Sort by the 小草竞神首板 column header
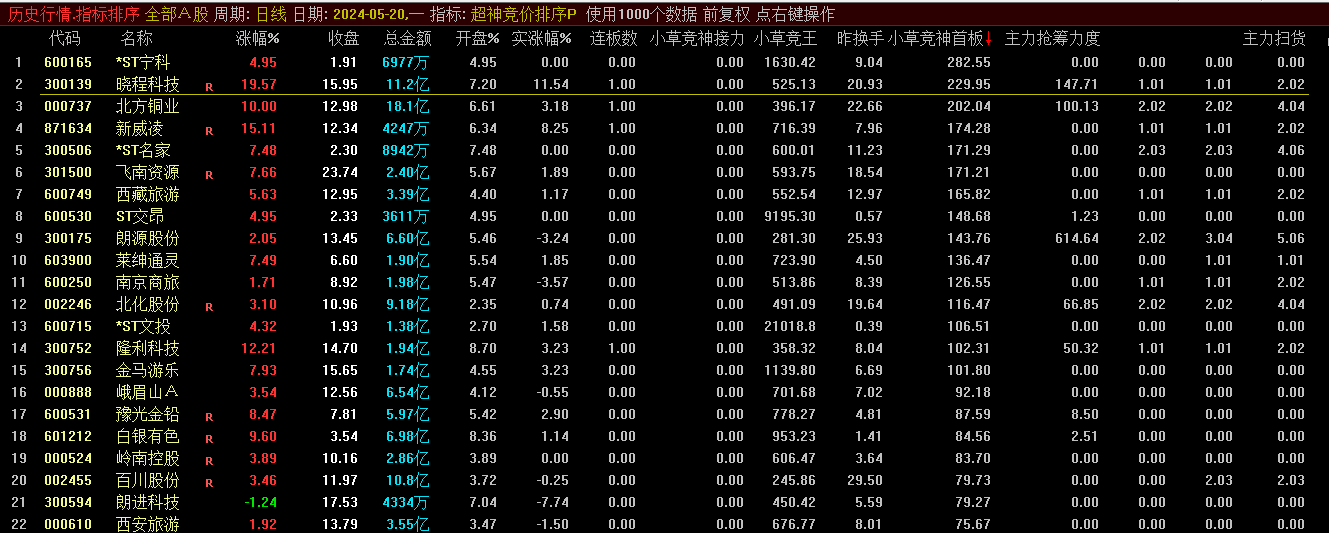Image resolution: width=1329 pixels, height=533 pixels. [x=935, y=38]
